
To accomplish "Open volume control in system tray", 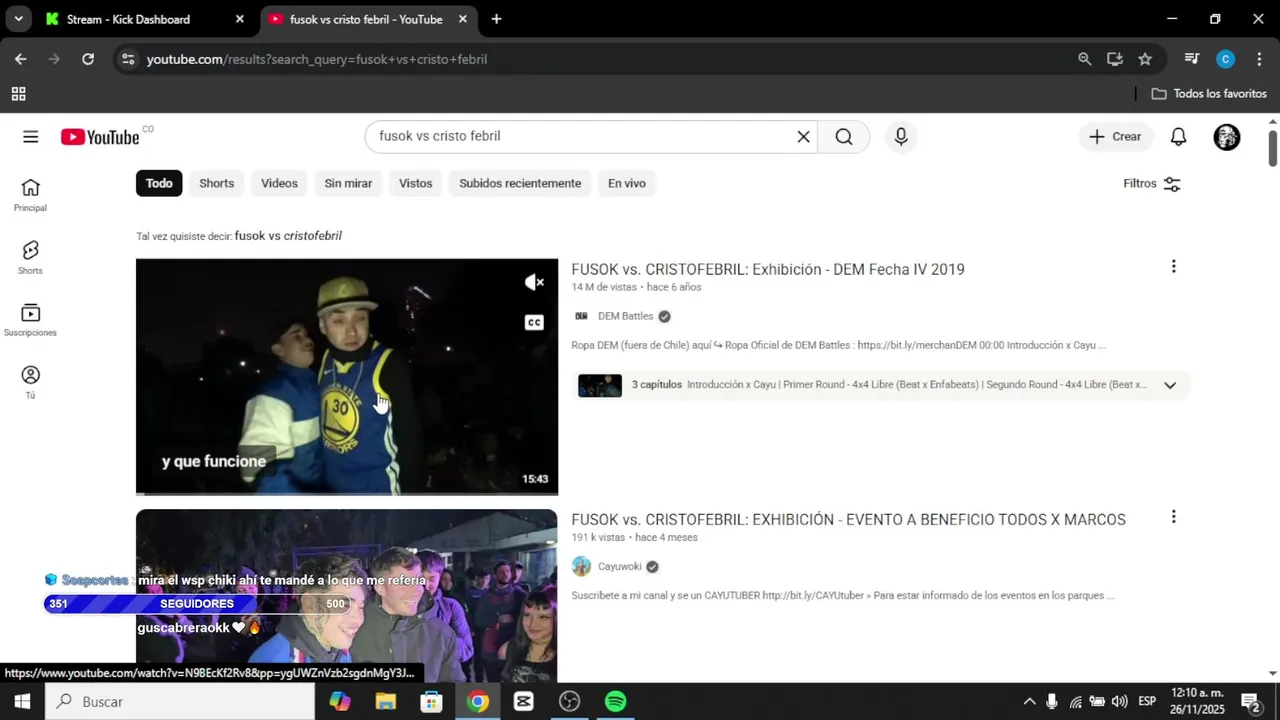I will (1119, 702).
